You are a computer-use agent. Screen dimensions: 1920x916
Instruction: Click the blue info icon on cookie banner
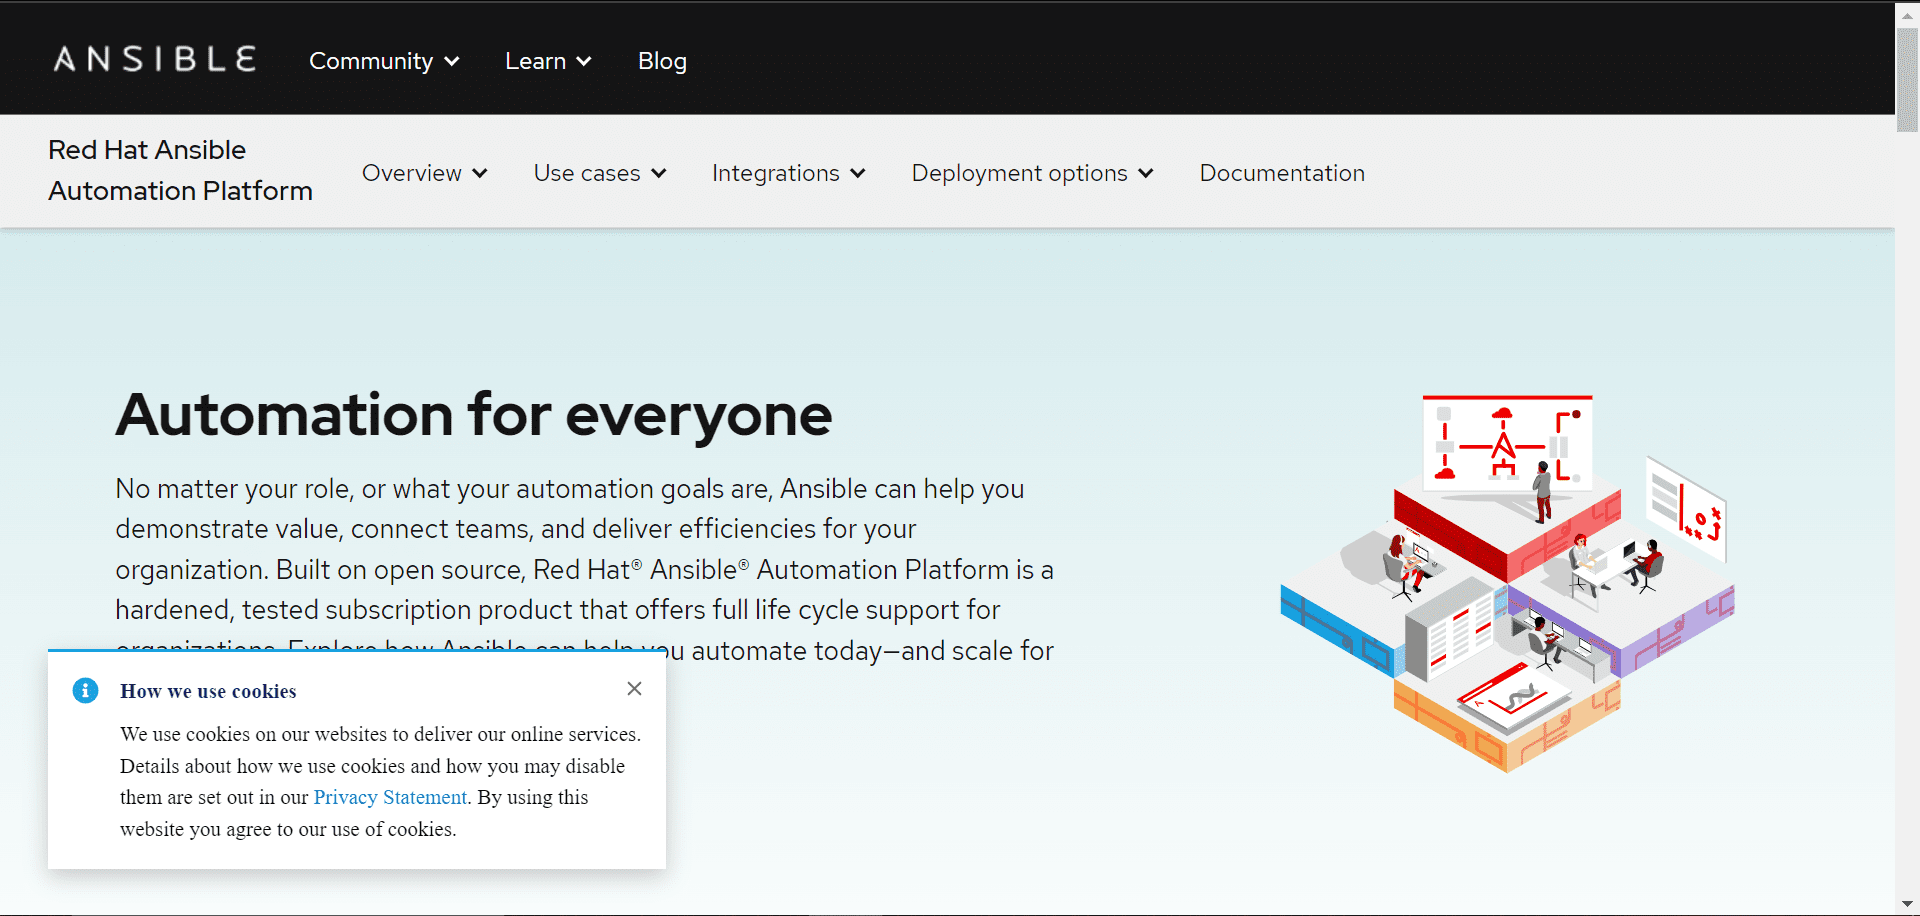pos(85,690)
